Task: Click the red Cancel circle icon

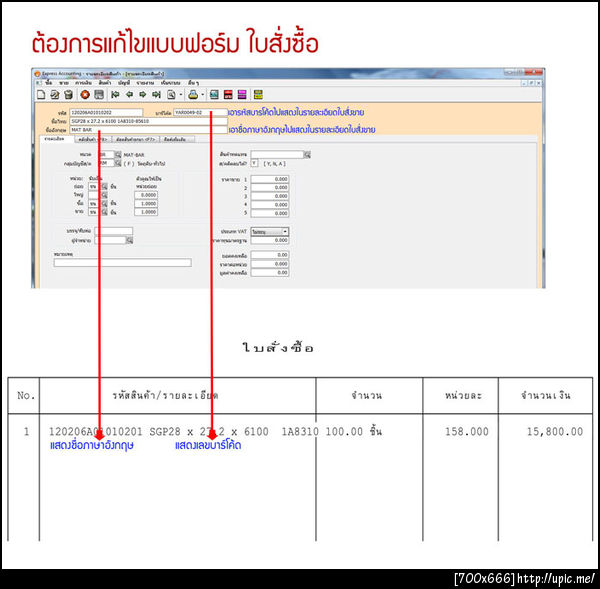Action: click(x=85, y=95)
